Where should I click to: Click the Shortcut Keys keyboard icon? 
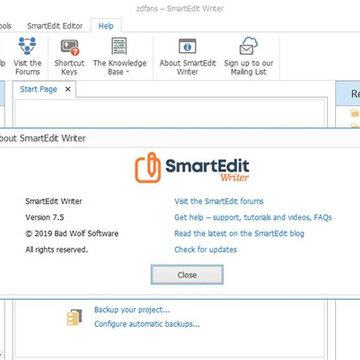coord(70,47)
